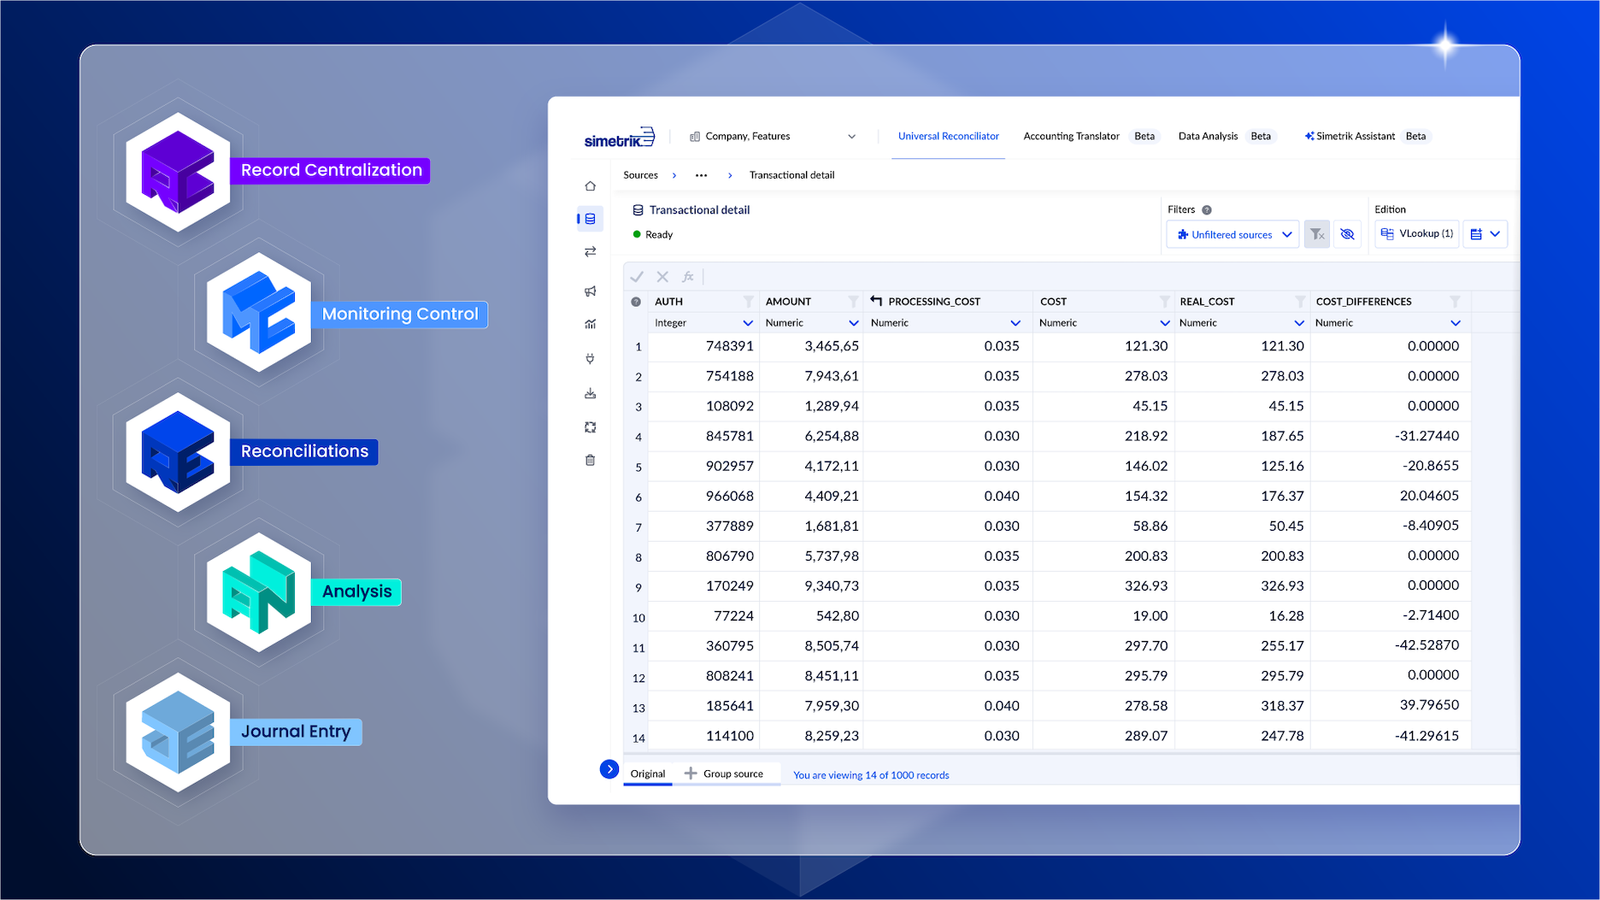Expand the AUTH Integer type dropdown
1600x900 pixels.
tap(747, 323)
